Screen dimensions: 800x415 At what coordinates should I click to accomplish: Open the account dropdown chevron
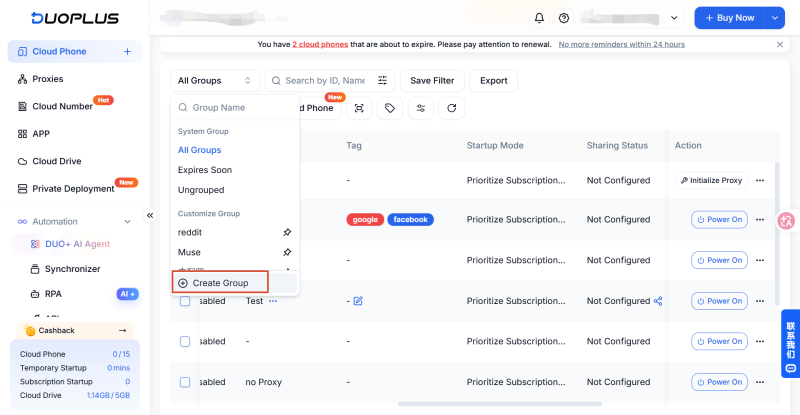tap(674, 18)
